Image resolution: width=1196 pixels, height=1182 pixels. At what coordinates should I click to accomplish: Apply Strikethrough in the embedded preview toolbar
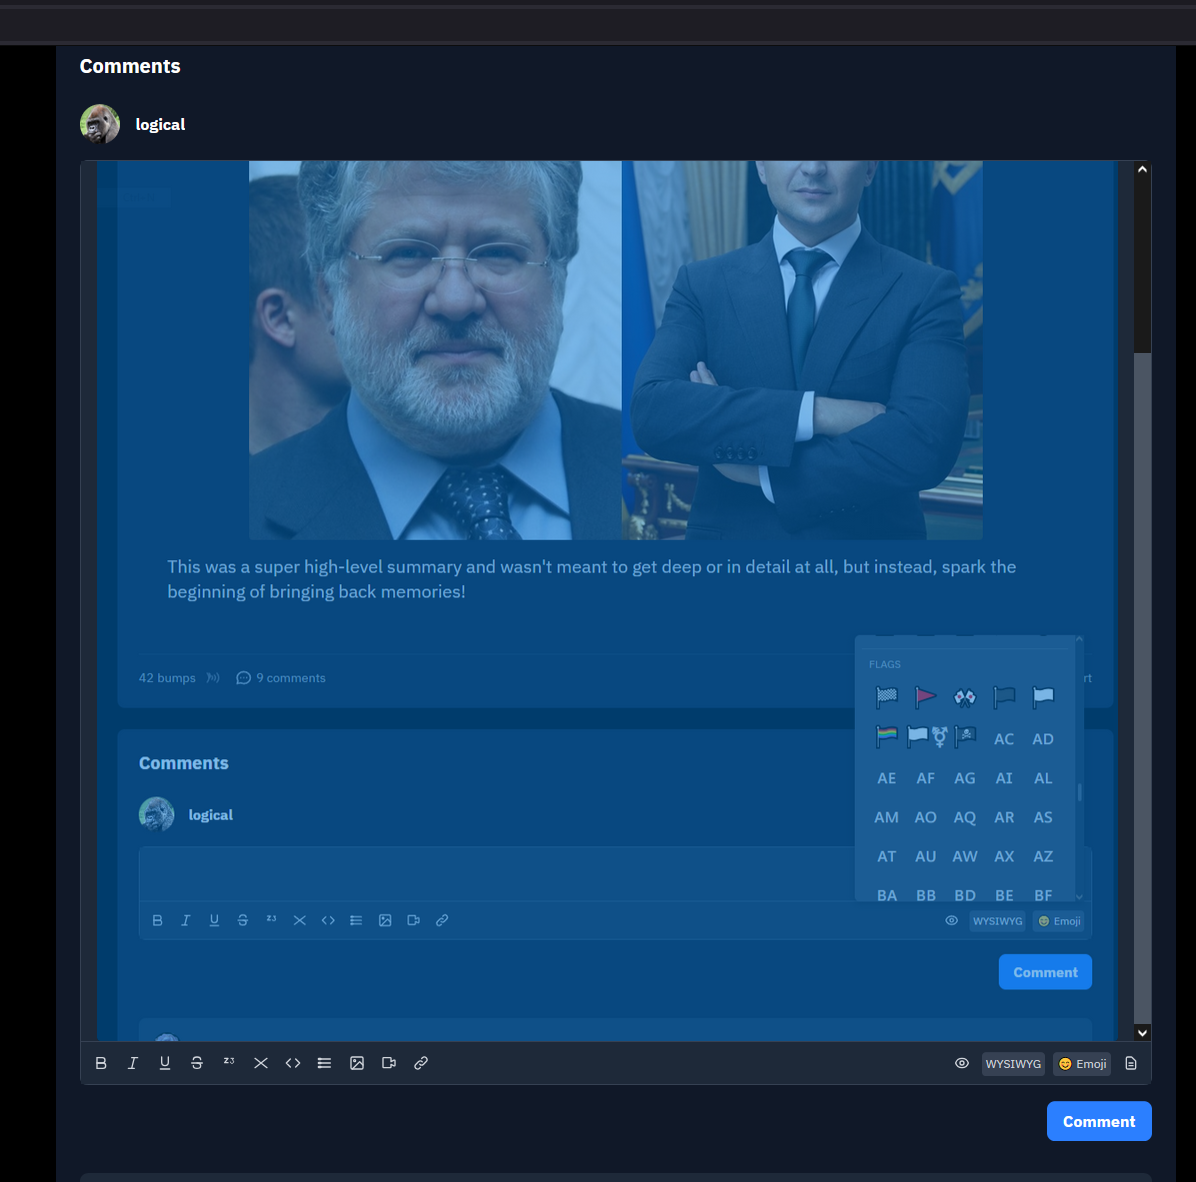point(243,920)
